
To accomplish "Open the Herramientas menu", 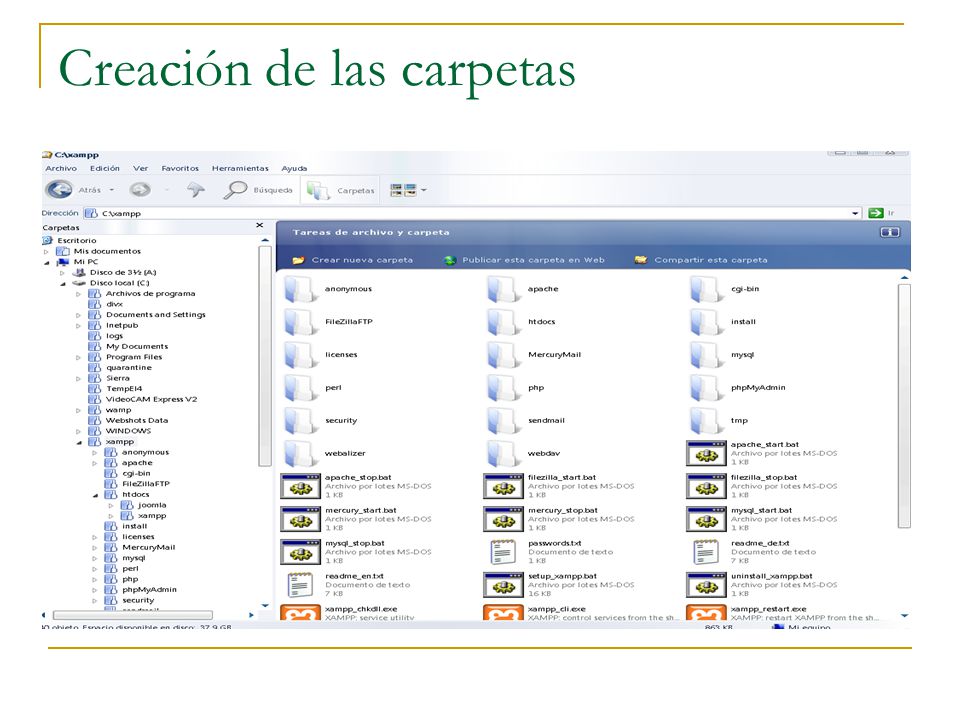I will (x=240, y=168).
